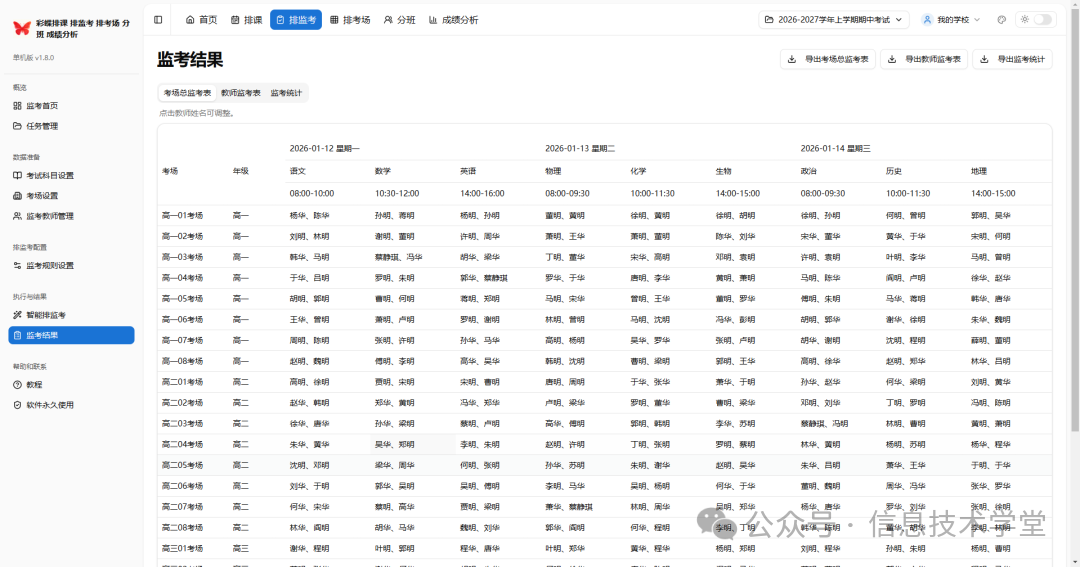Click 高明、徐华 in 高一08考场 政治
The width and height of the screenshot is (1080, 567).
coord(820,361)
